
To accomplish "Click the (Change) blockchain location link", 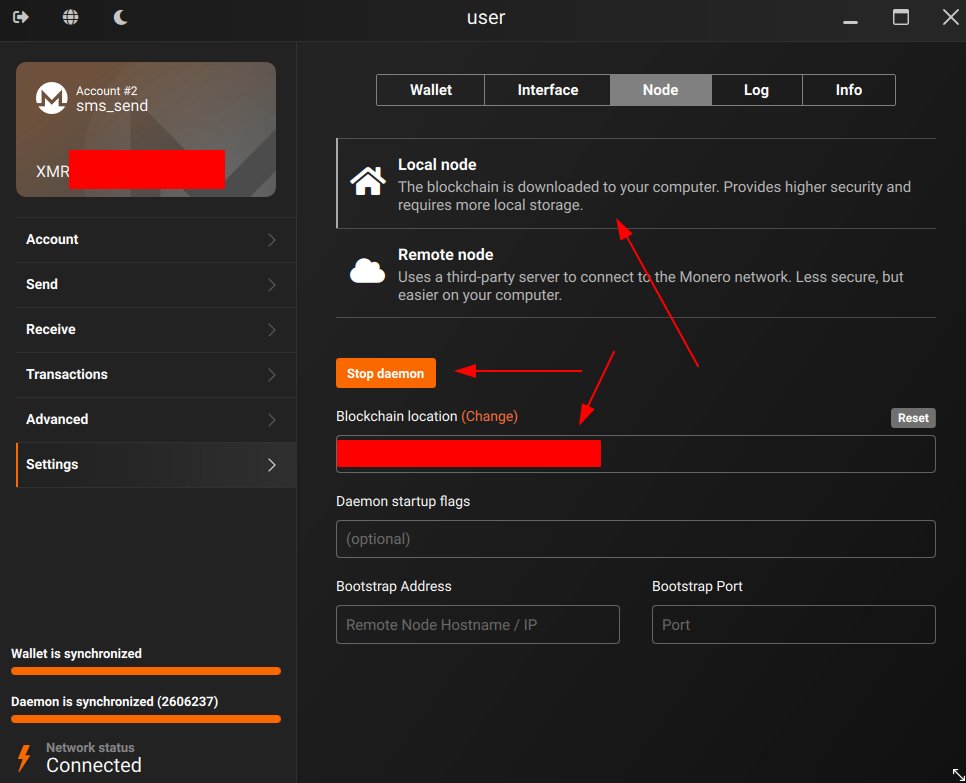I will click(489, 416).
